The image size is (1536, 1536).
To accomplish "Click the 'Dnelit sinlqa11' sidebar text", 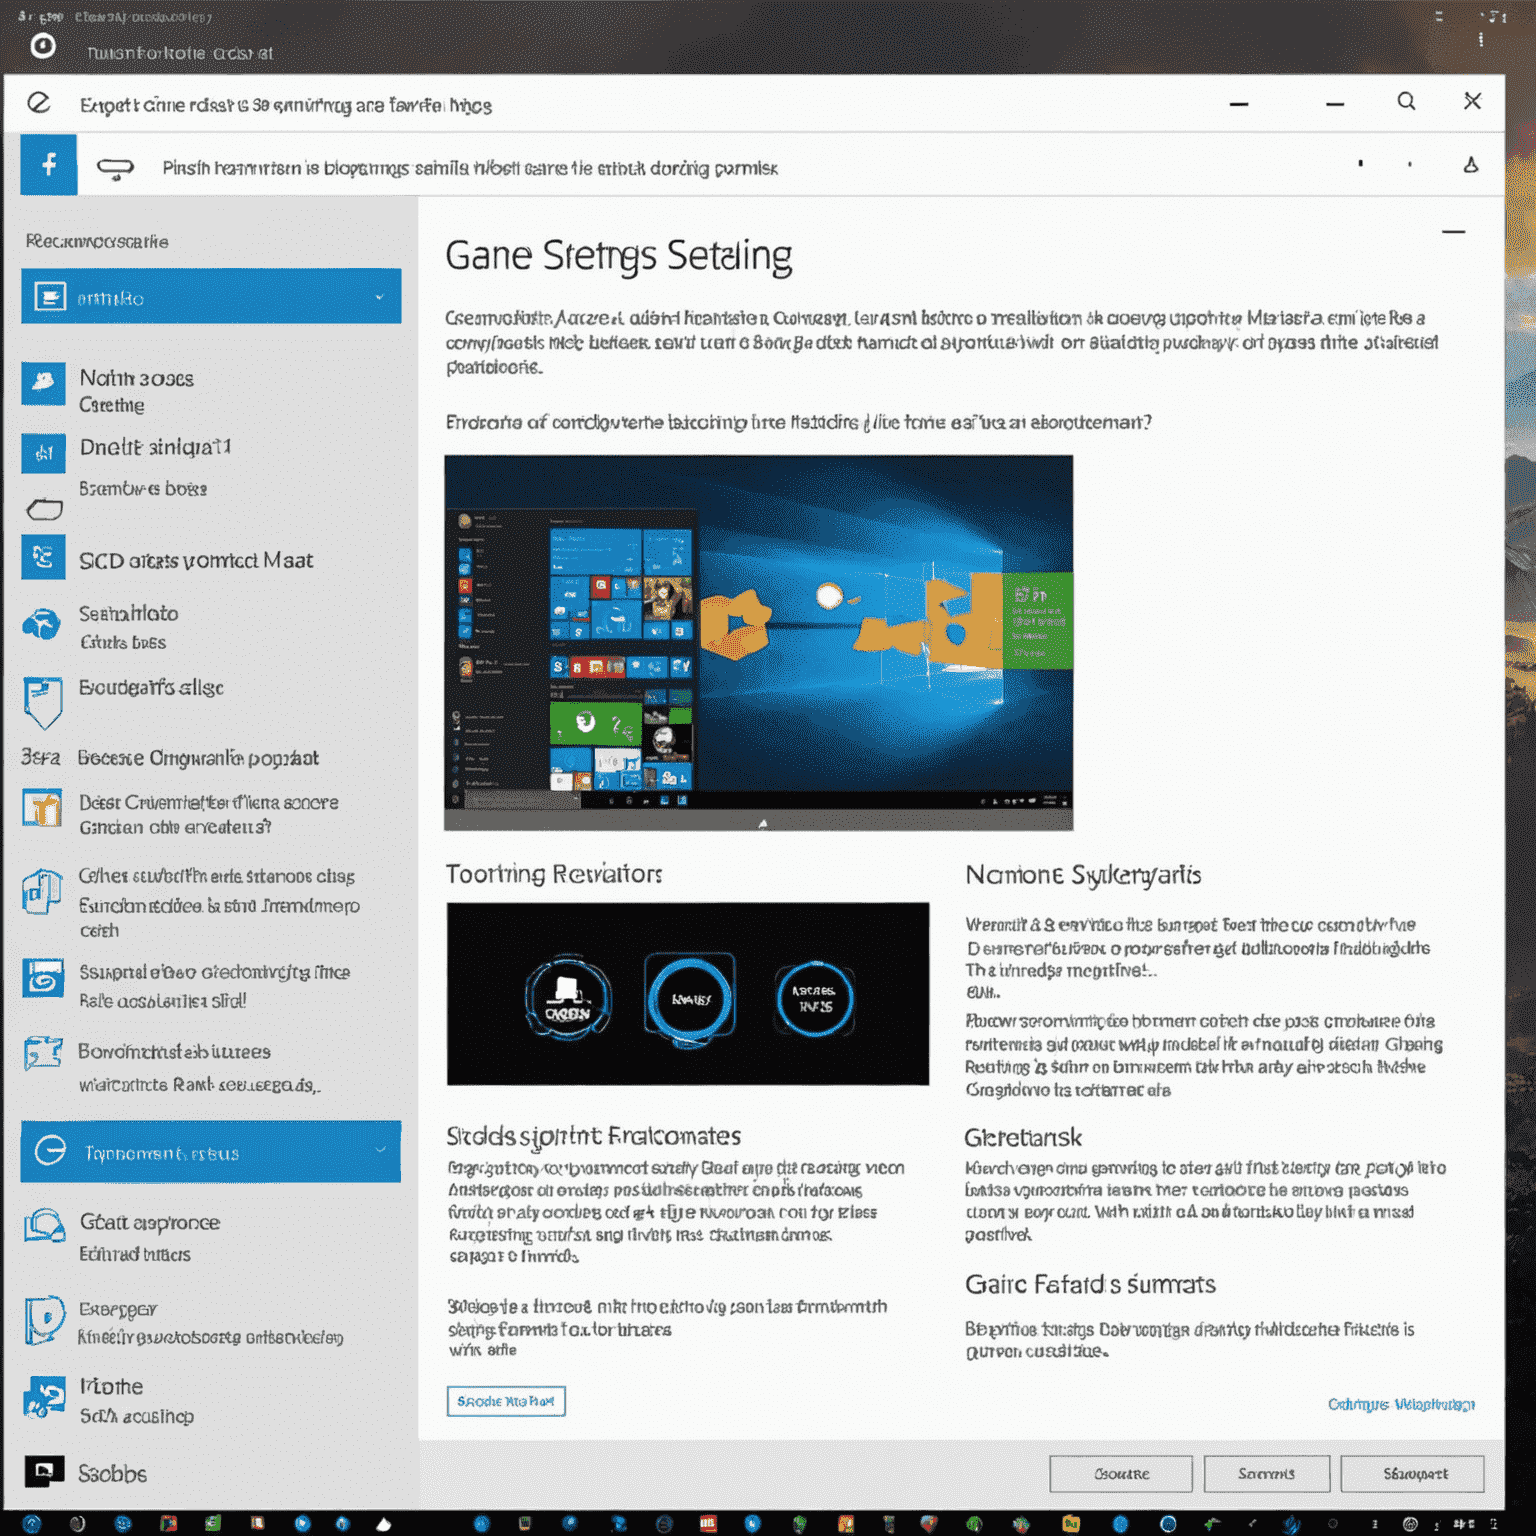I will click(x=155, y=447).
